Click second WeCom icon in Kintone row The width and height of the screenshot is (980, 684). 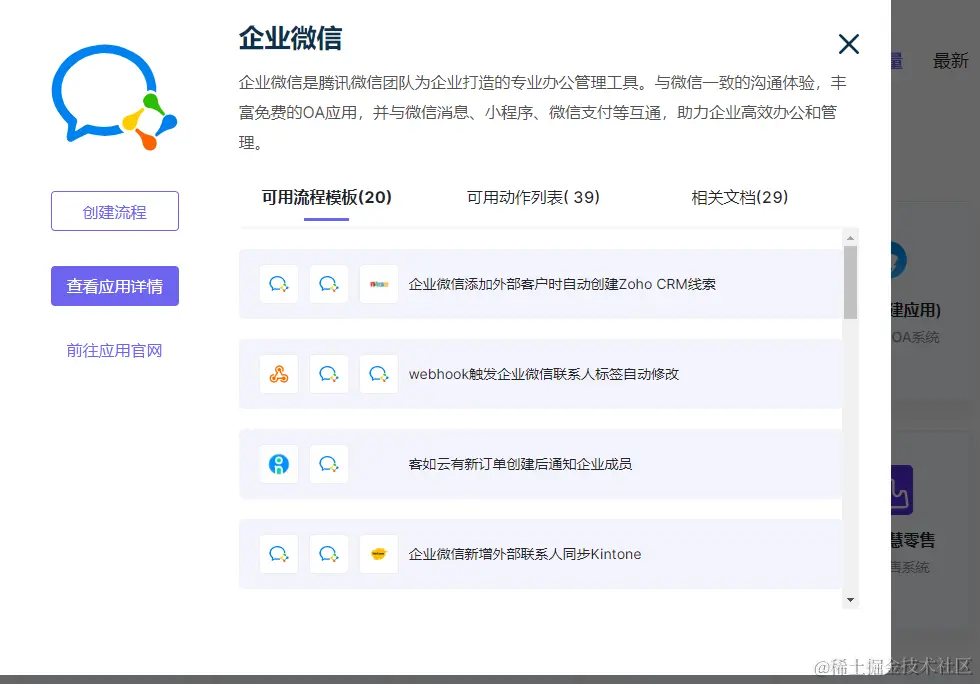click(x=329, y=554)
